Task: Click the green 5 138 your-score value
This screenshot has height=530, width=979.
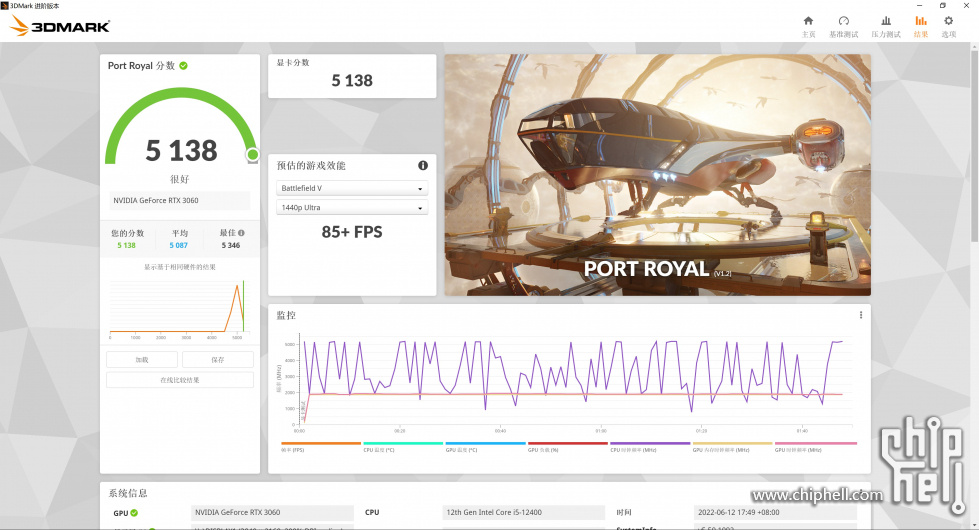Action: coord(126,245)
